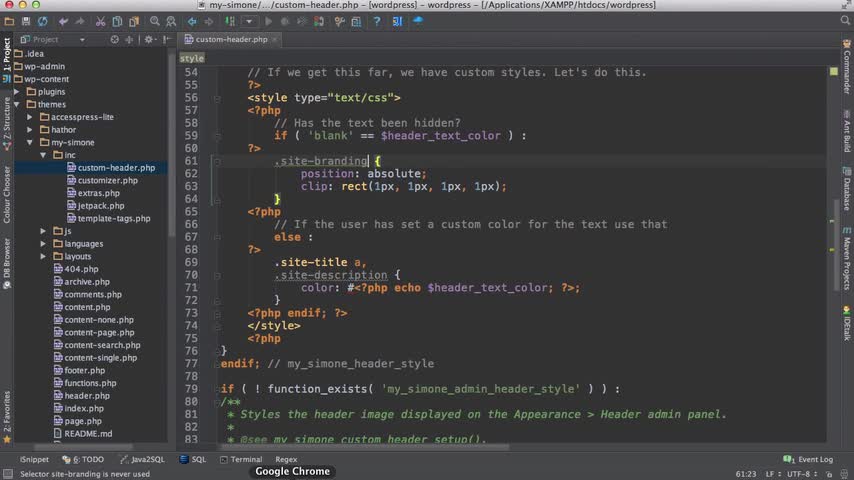Open Help with the question mark icon
Screen dimensions: 854x480
376,21
